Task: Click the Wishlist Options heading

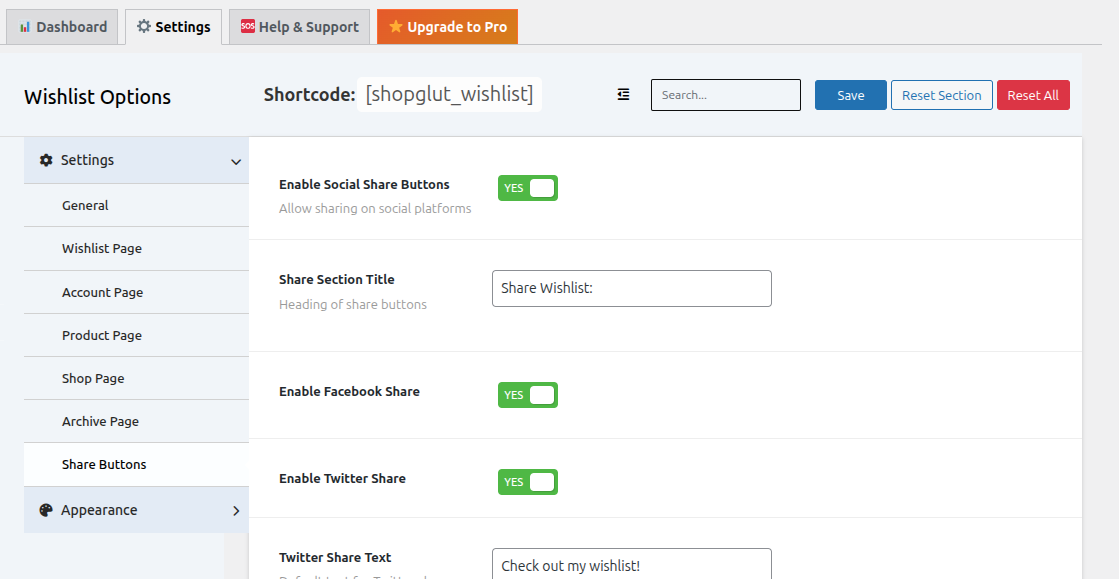Action: (x=98, y=97)
